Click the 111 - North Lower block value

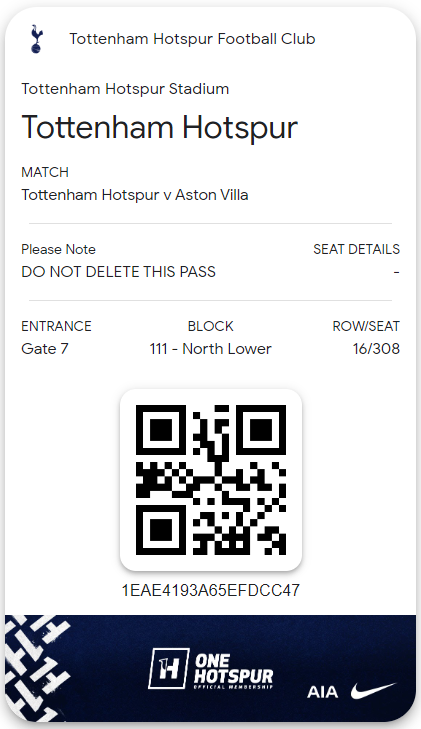pyautogui.click(x=210, y=349)
